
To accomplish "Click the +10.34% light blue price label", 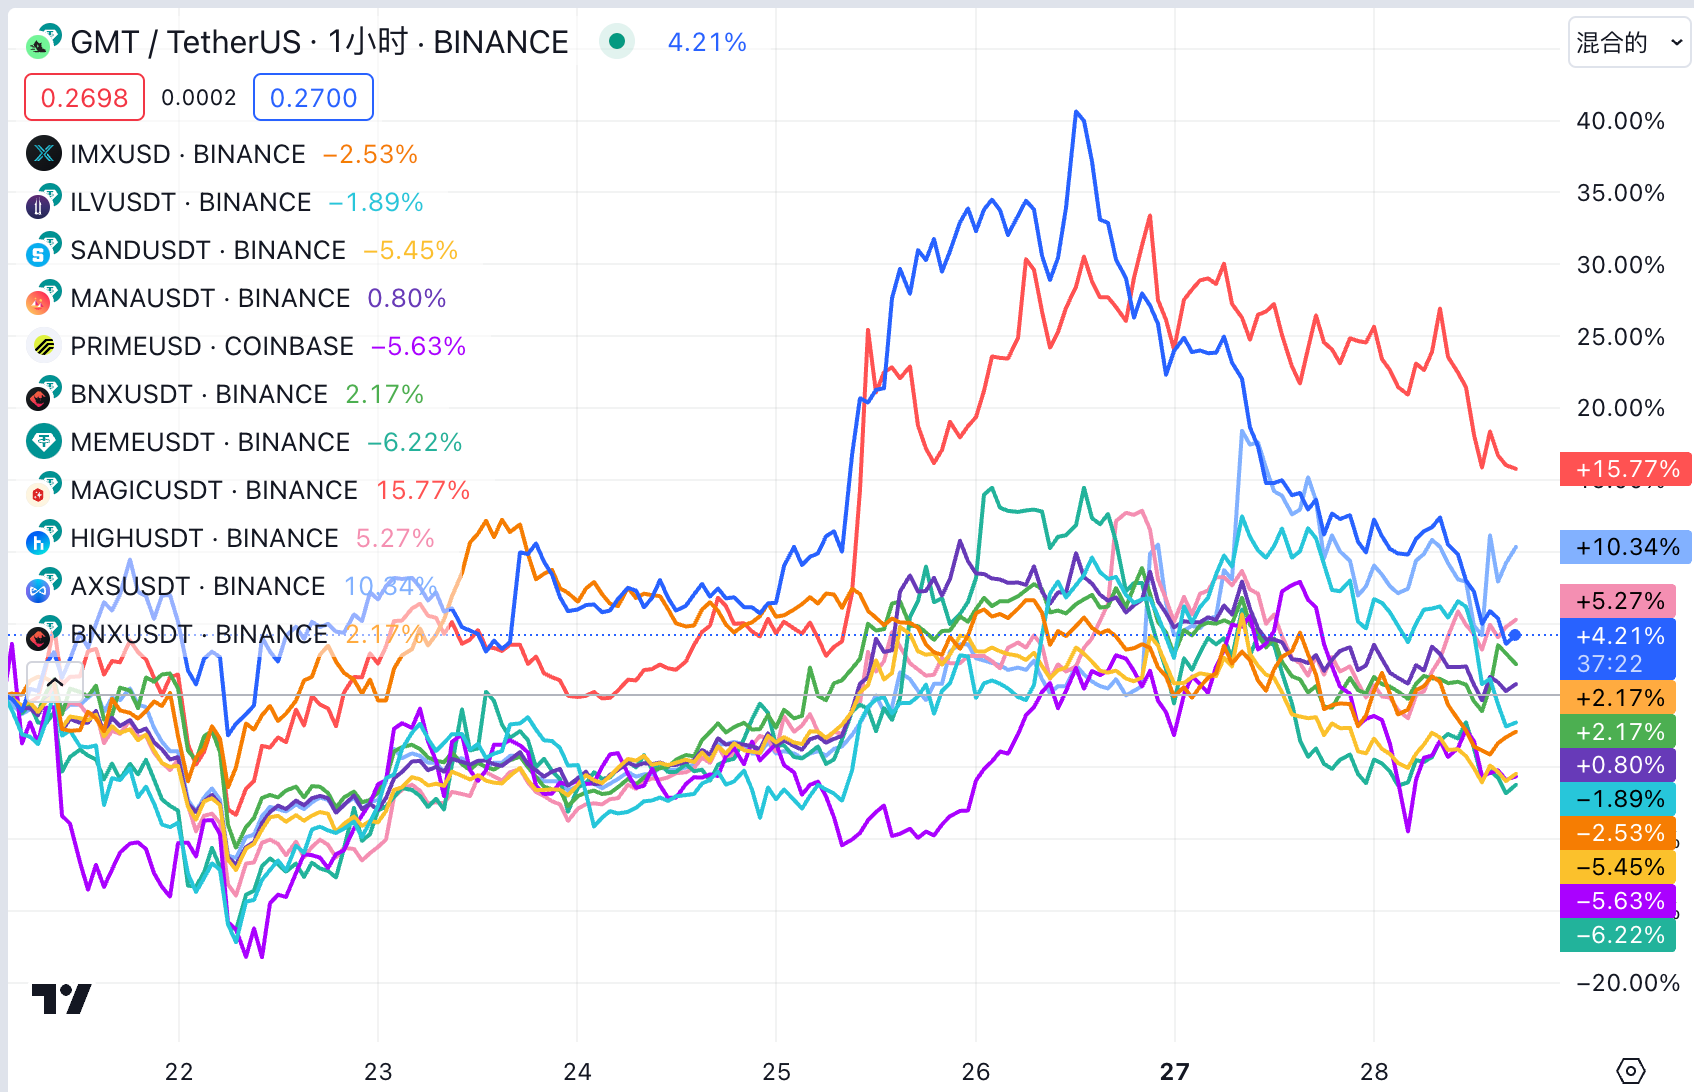I will click(1626, 547).
